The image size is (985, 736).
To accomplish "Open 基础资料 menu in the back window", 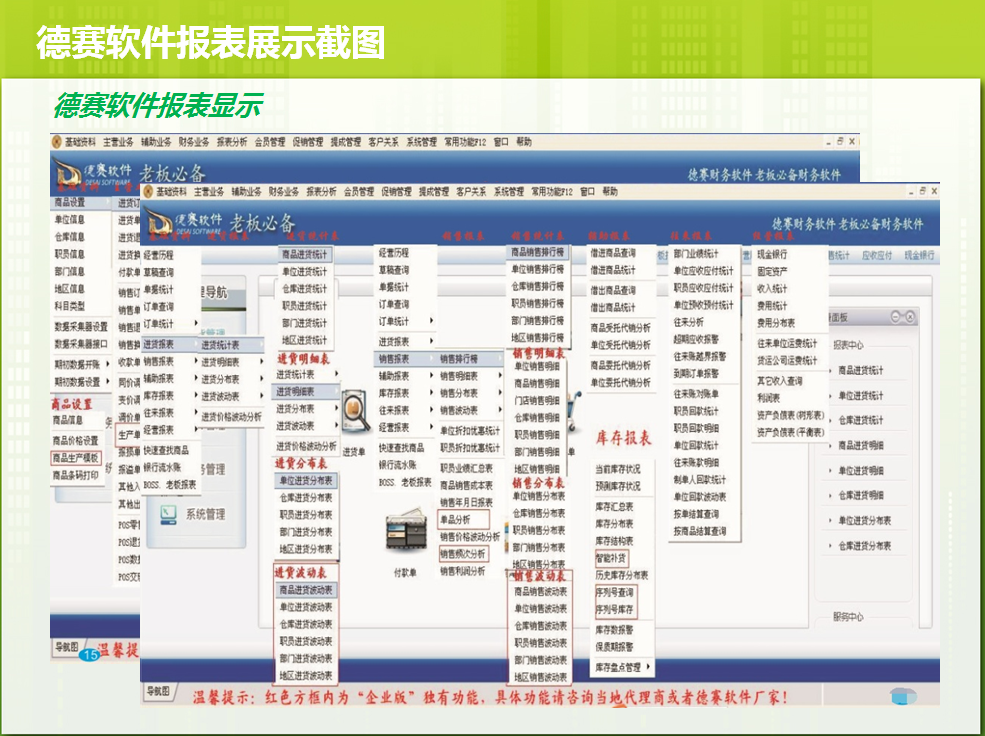I will pyautogui.click(x=80, y=142).
